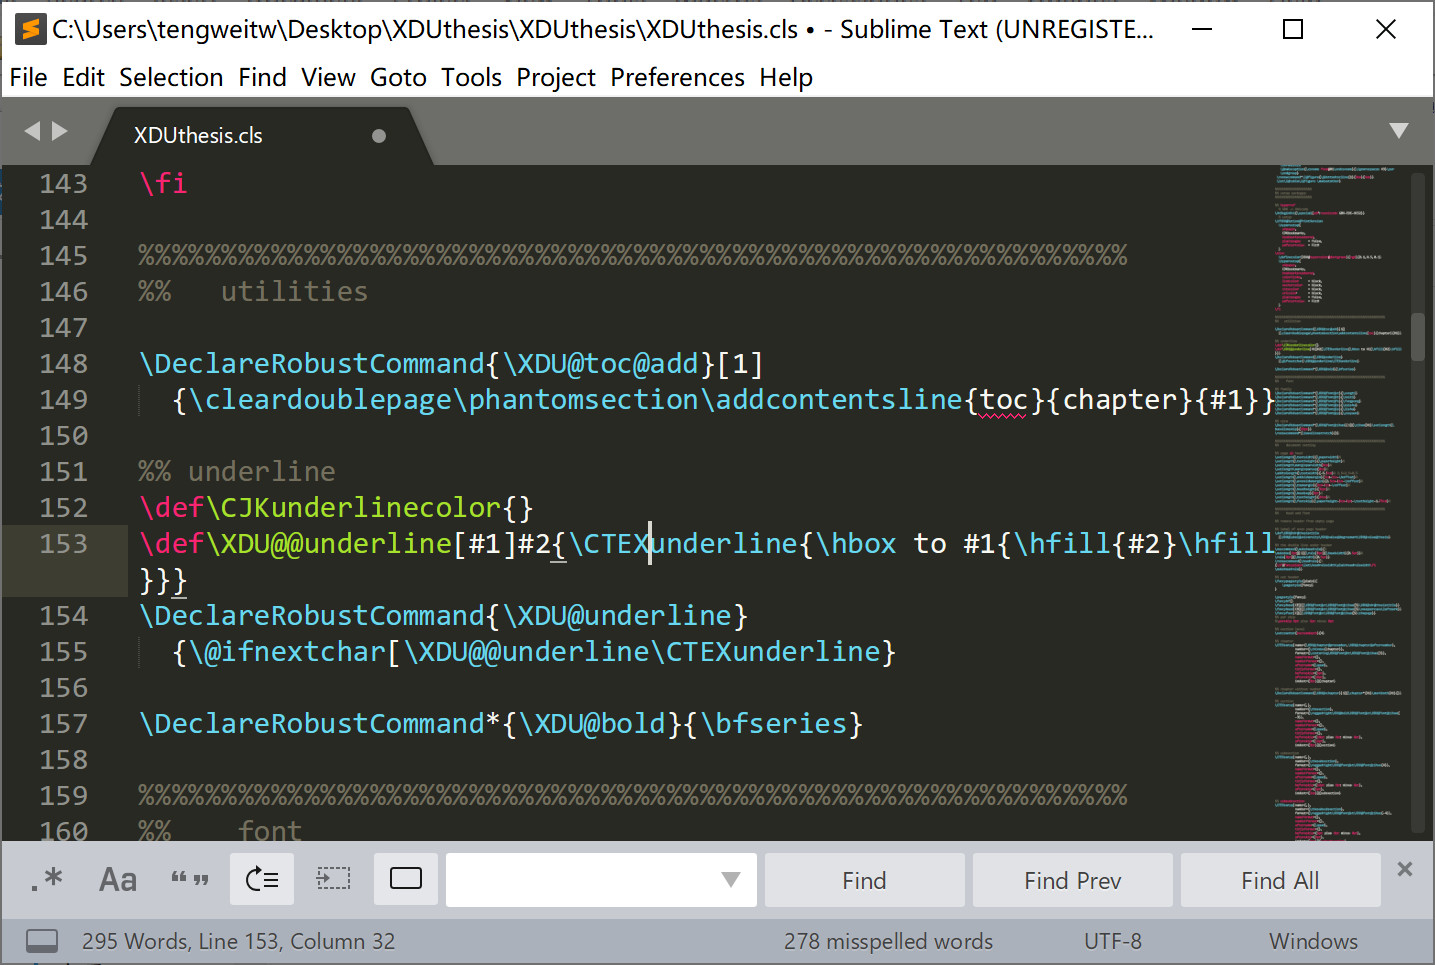Click \CJKunderlinecolor on line 152
This screenshot has width=1435, height=965.
pyautogui.click(x=353, y=508)
